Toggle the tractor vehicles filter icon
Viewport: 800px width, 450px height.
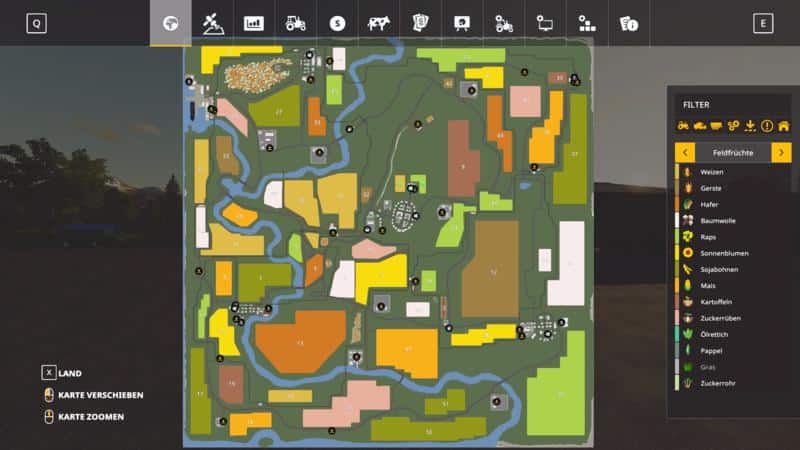[684, 126]
